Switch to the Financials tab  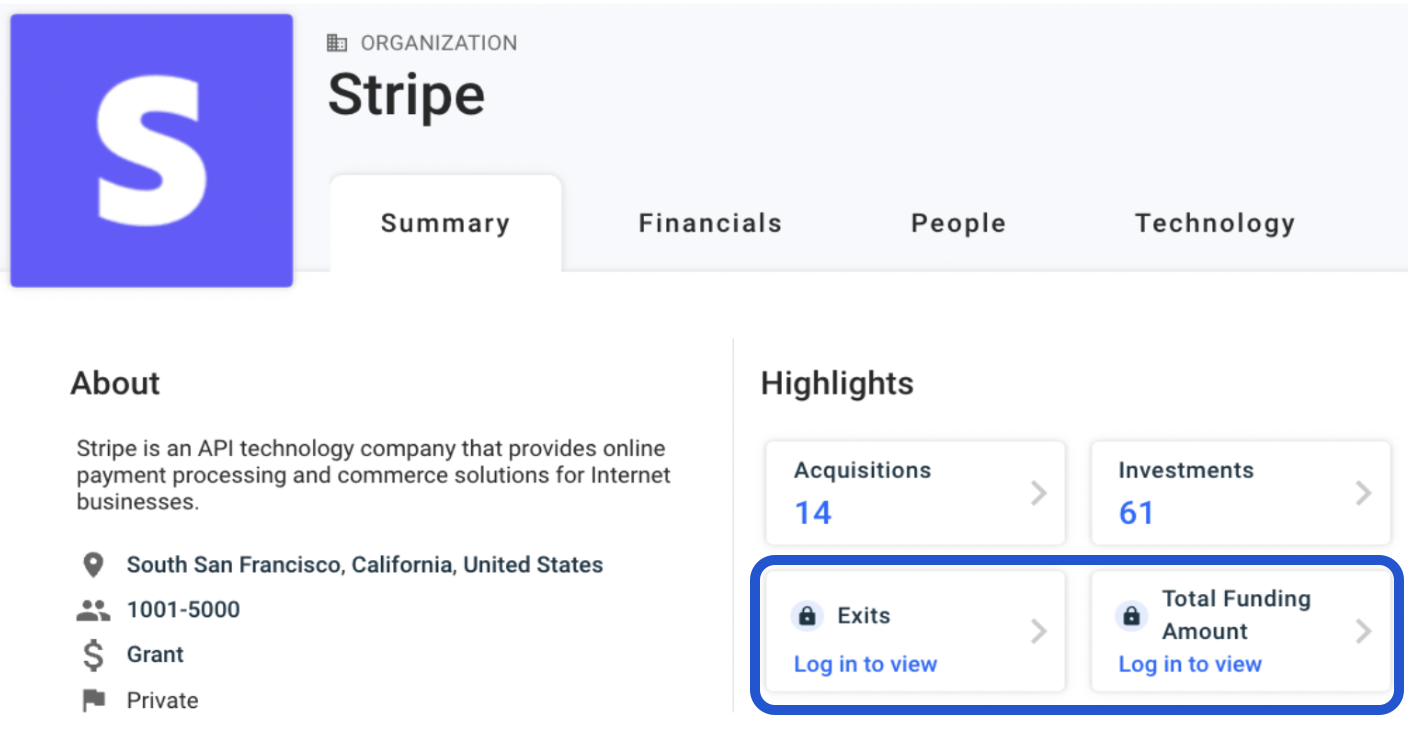click(710, 223)
